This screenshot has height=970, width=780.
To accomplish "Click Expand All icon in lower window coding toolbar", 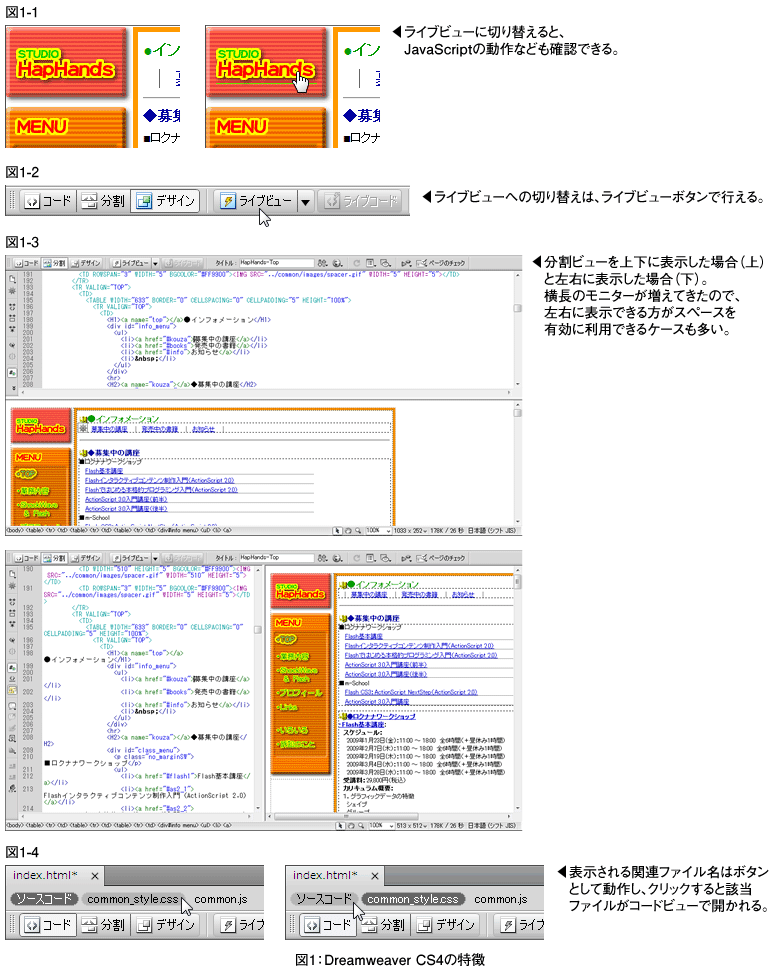I will pyautogui.click(x=12, y=624).
